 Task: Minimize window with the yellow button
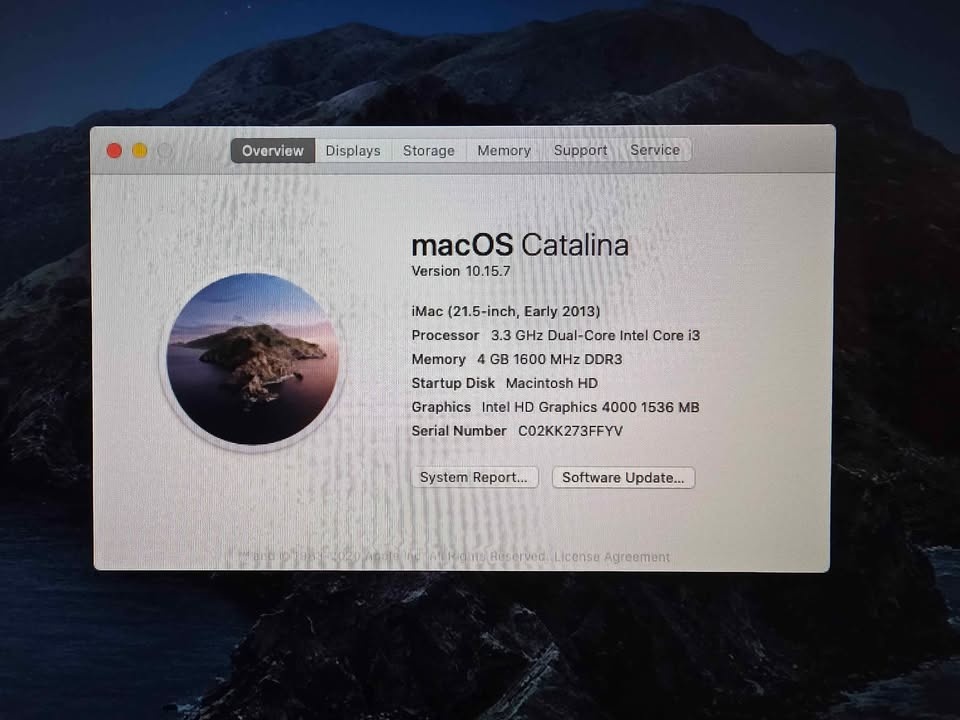[140, 151]
